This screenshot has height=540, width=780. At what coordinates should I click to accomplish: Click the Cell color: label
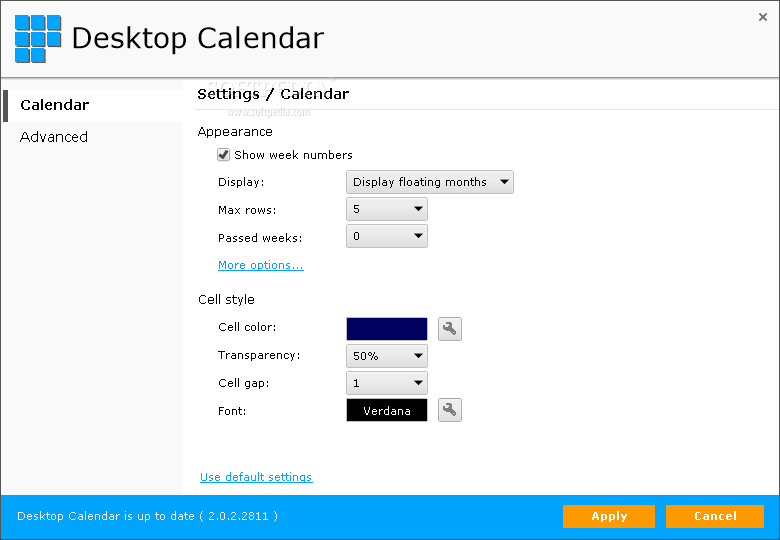pyautogui.click(x=247, y=327)
